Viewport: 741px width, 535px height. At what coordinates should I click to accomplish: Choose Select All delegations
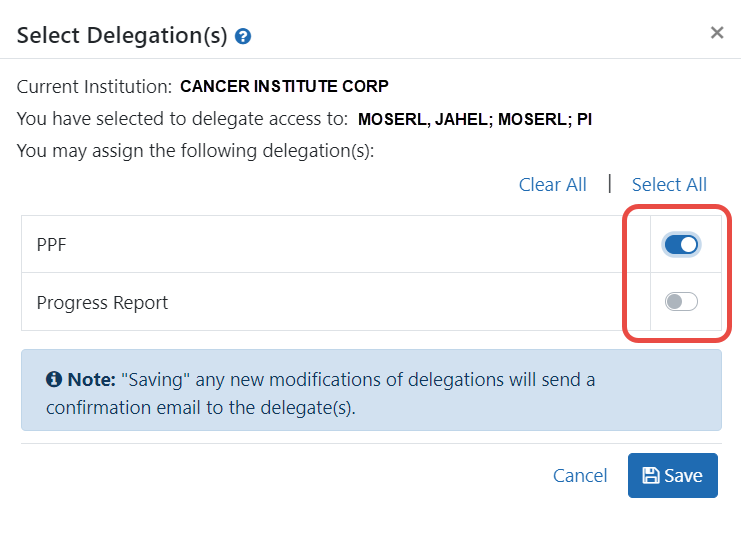(x=669, y=184)
